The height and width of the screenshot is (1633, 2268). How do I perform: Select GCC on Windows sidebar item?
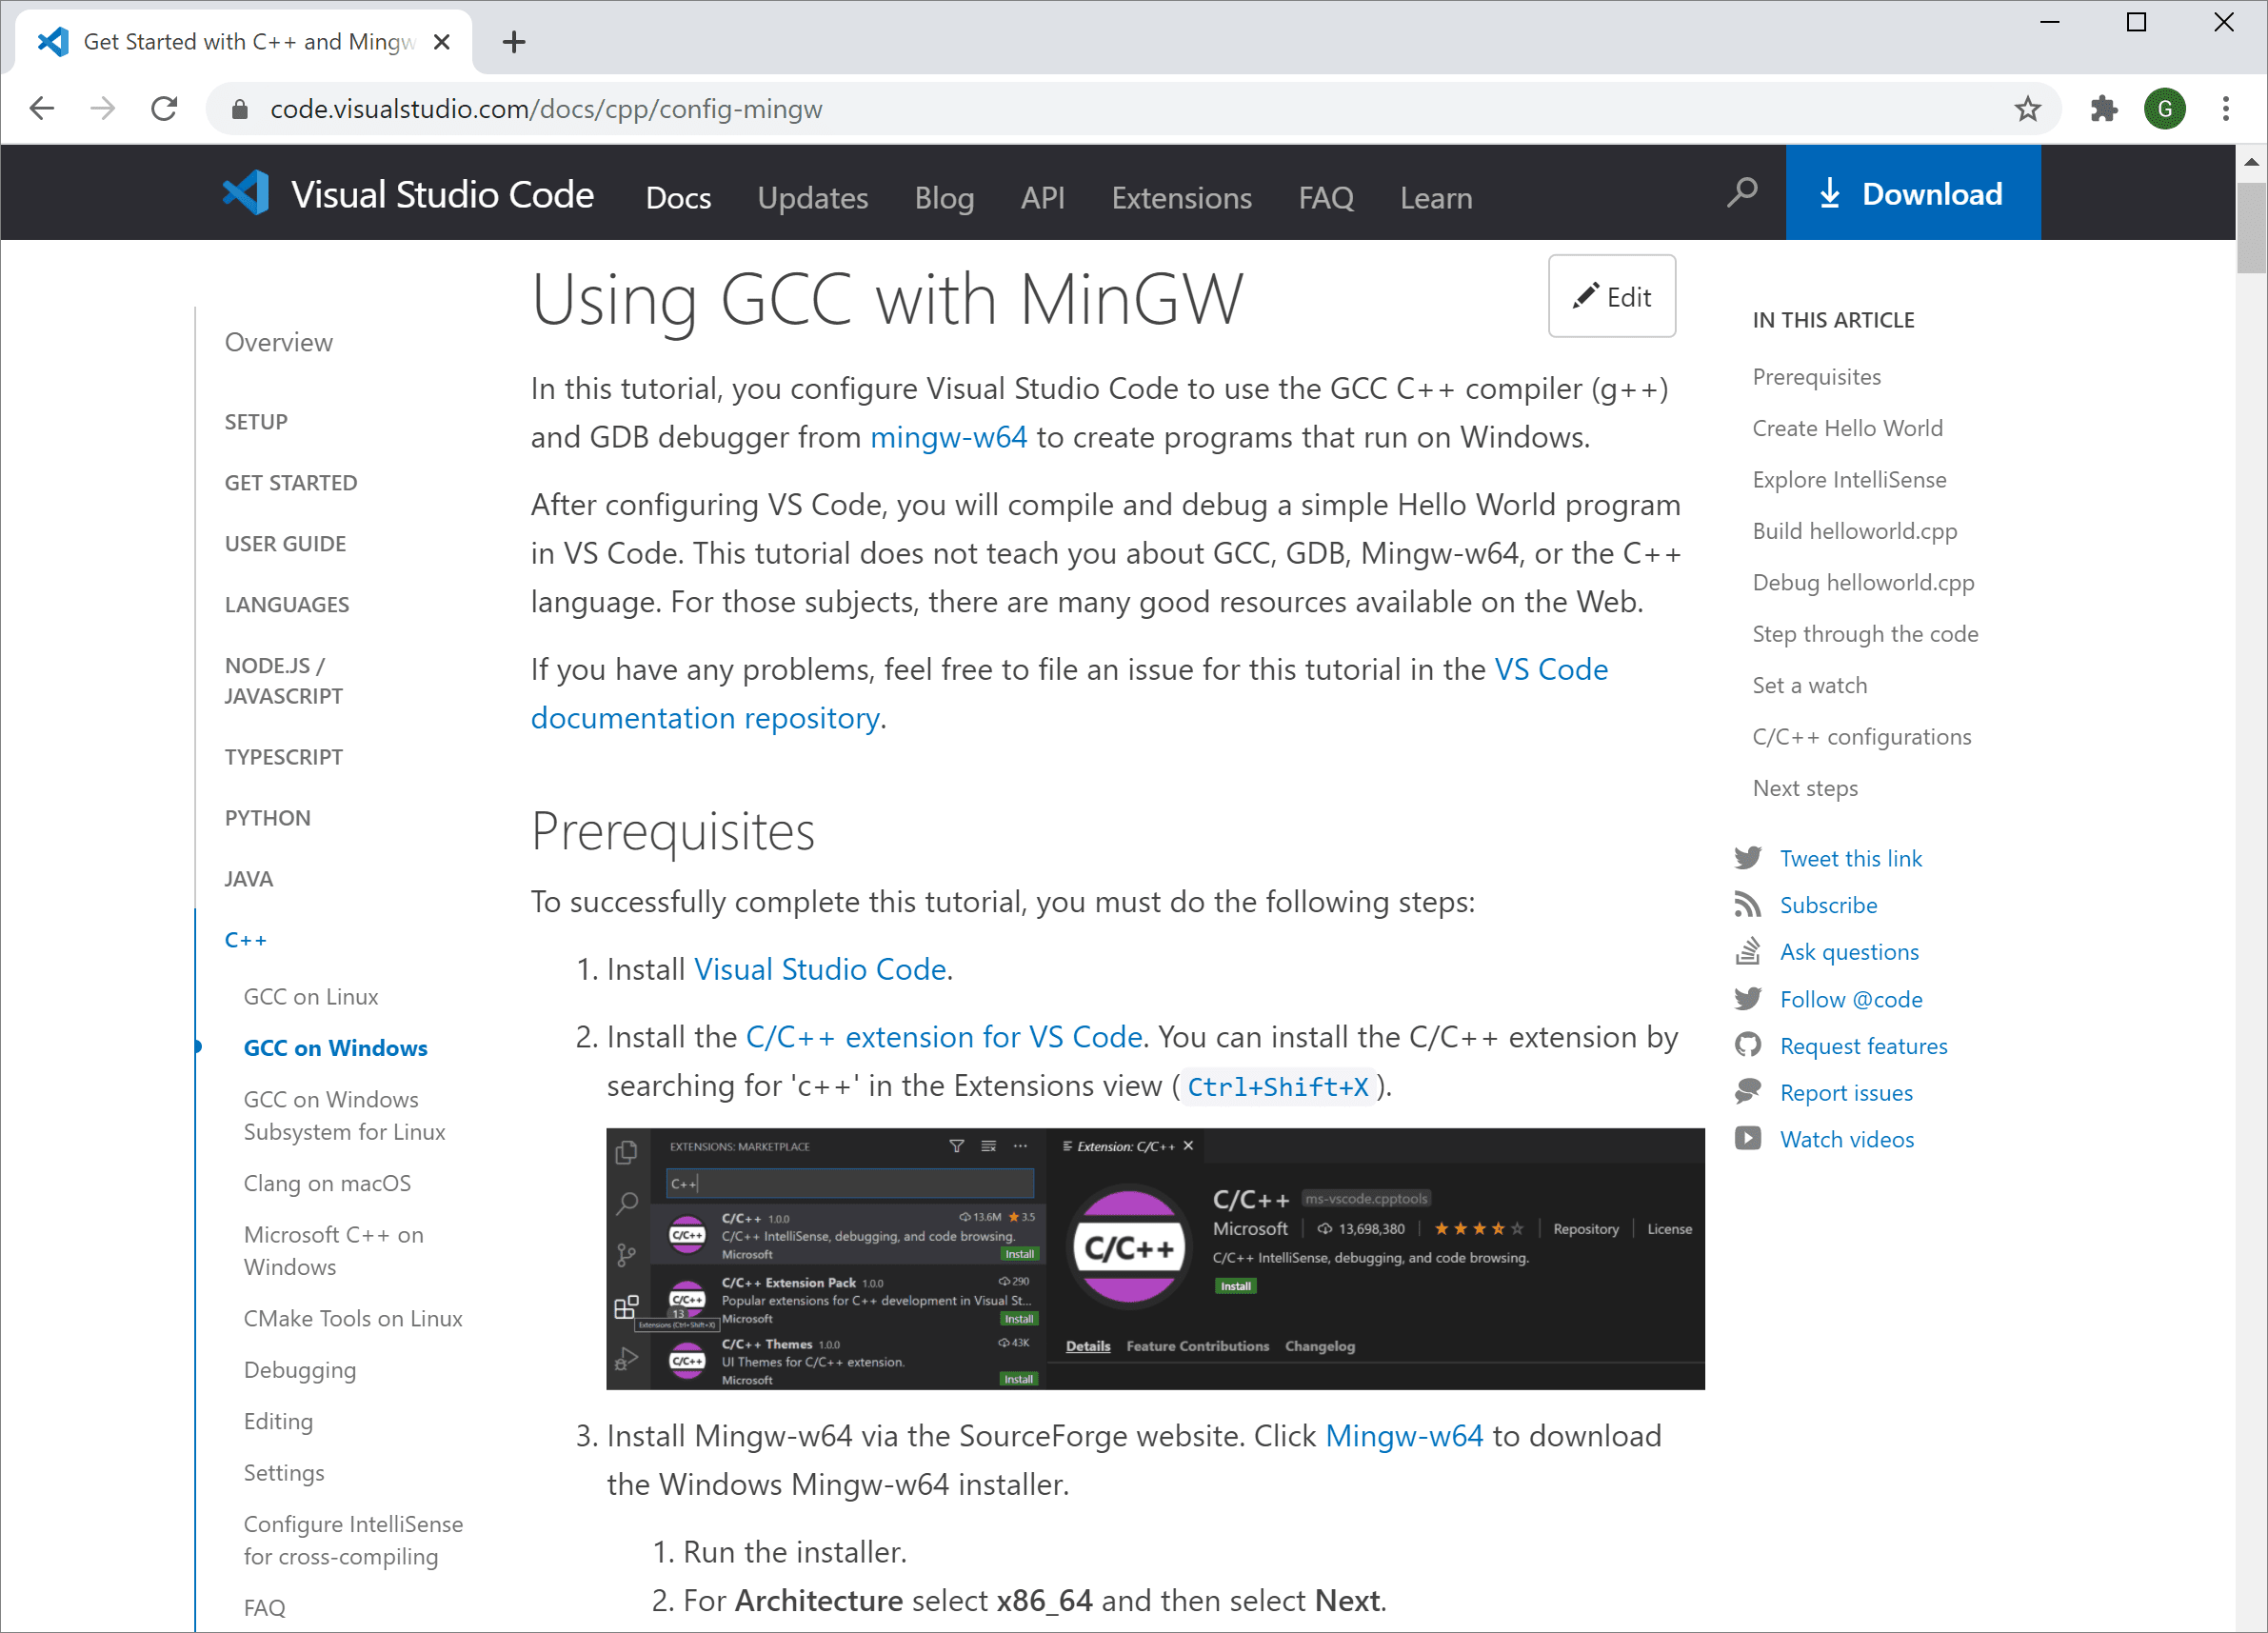(336, 1046)
